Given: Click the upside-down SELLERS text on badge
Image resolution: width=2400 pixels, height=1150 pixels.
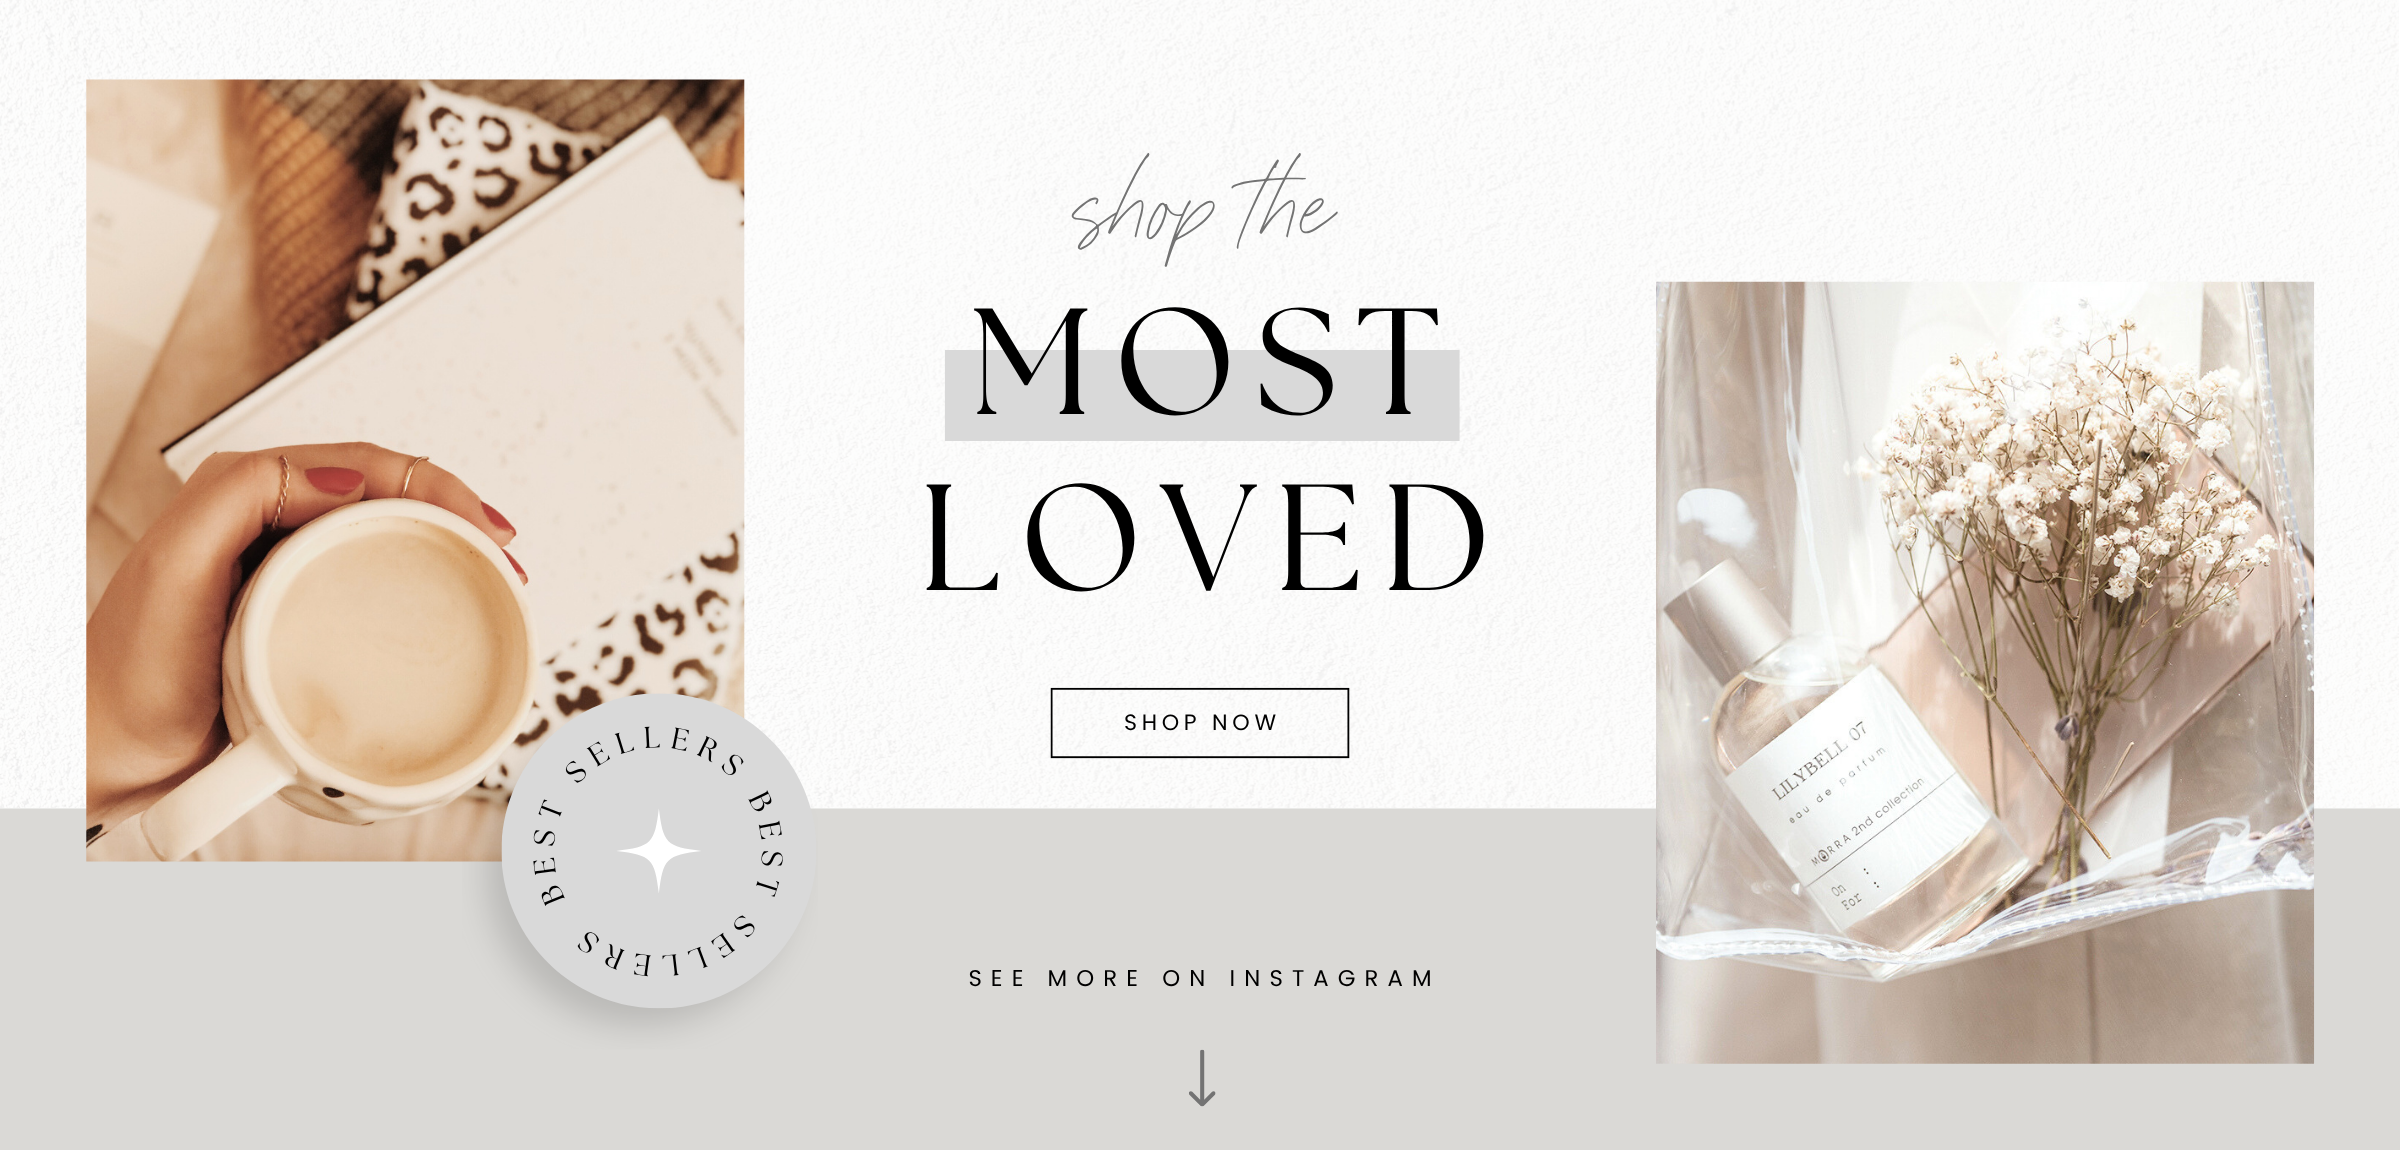Looking at the screenshot, I should click(x=666, y=945).
